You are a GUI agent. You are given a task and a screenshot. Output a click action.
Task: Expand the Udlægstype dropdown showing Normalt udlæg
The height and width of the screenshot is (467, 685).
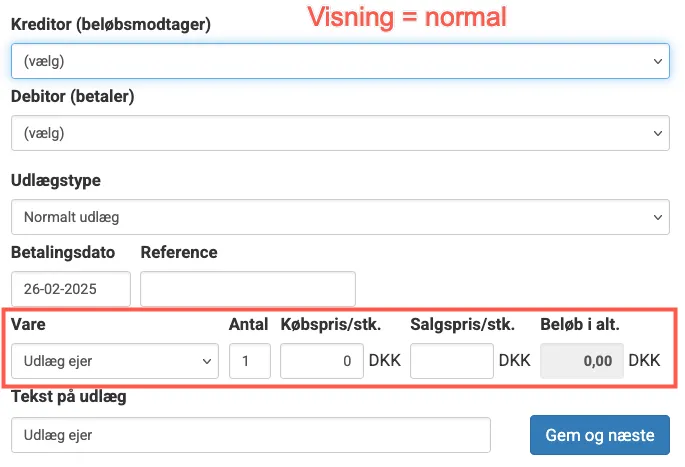pos(340,216)
